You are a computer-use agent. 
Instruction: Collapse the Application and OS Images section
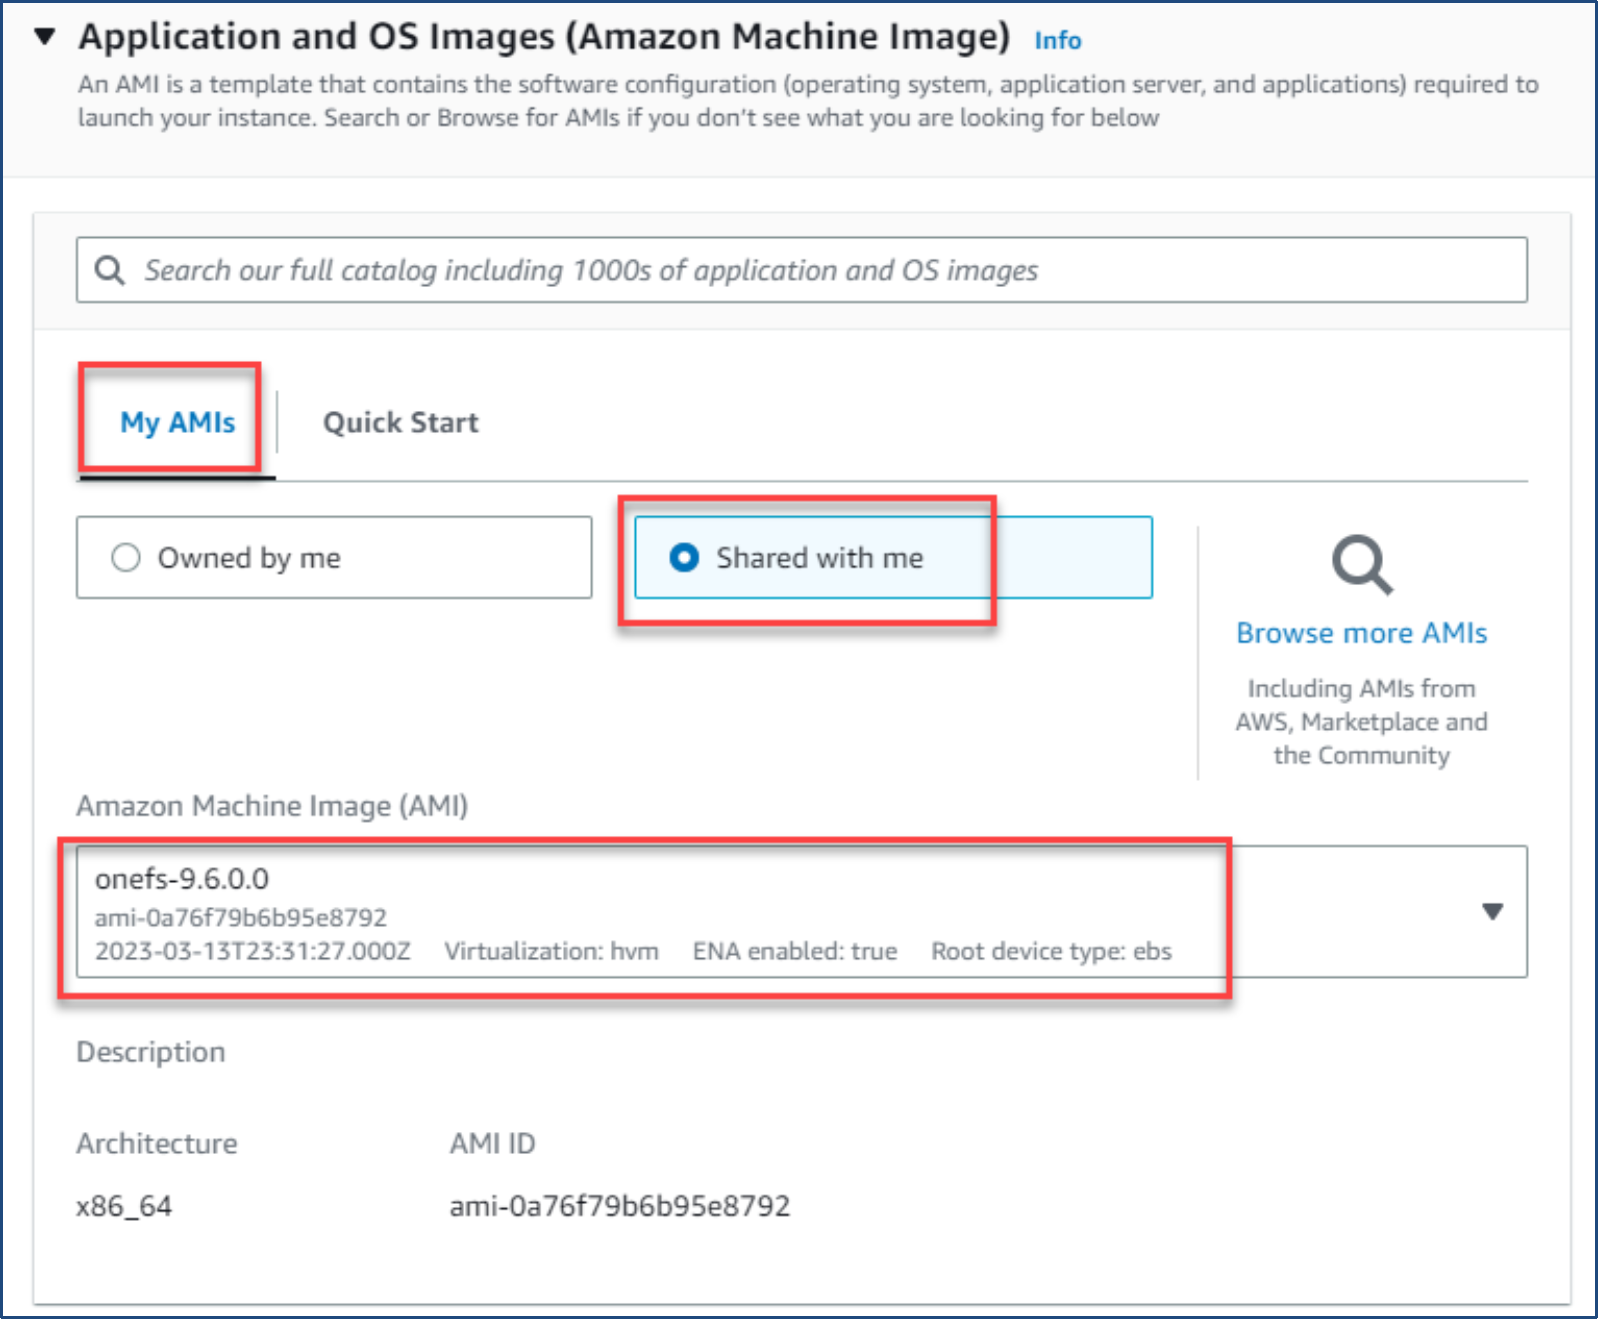44,37
